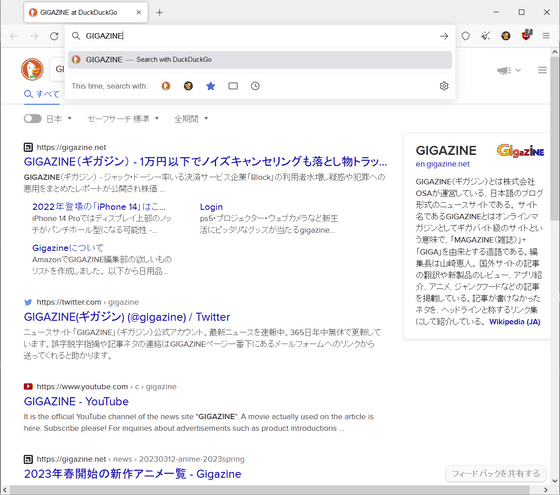This screenshot has height=495, width=560.
Task: Open the セーフサーチ 標準 dropdown
Action: coord(123,119)
